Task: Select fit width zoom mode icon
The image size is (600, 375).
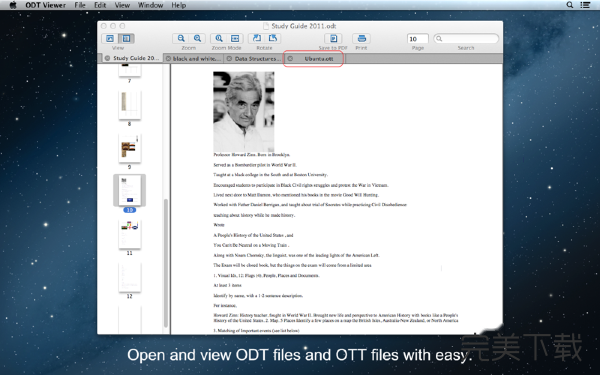Action: click(x=235, y=38)
